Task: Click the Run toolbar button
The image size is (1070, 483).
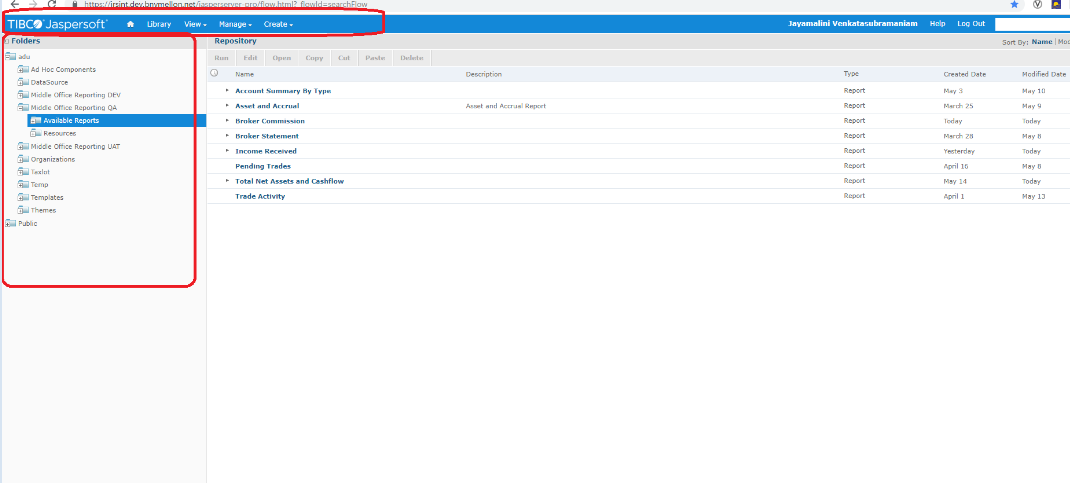Action: coord(222,58)
